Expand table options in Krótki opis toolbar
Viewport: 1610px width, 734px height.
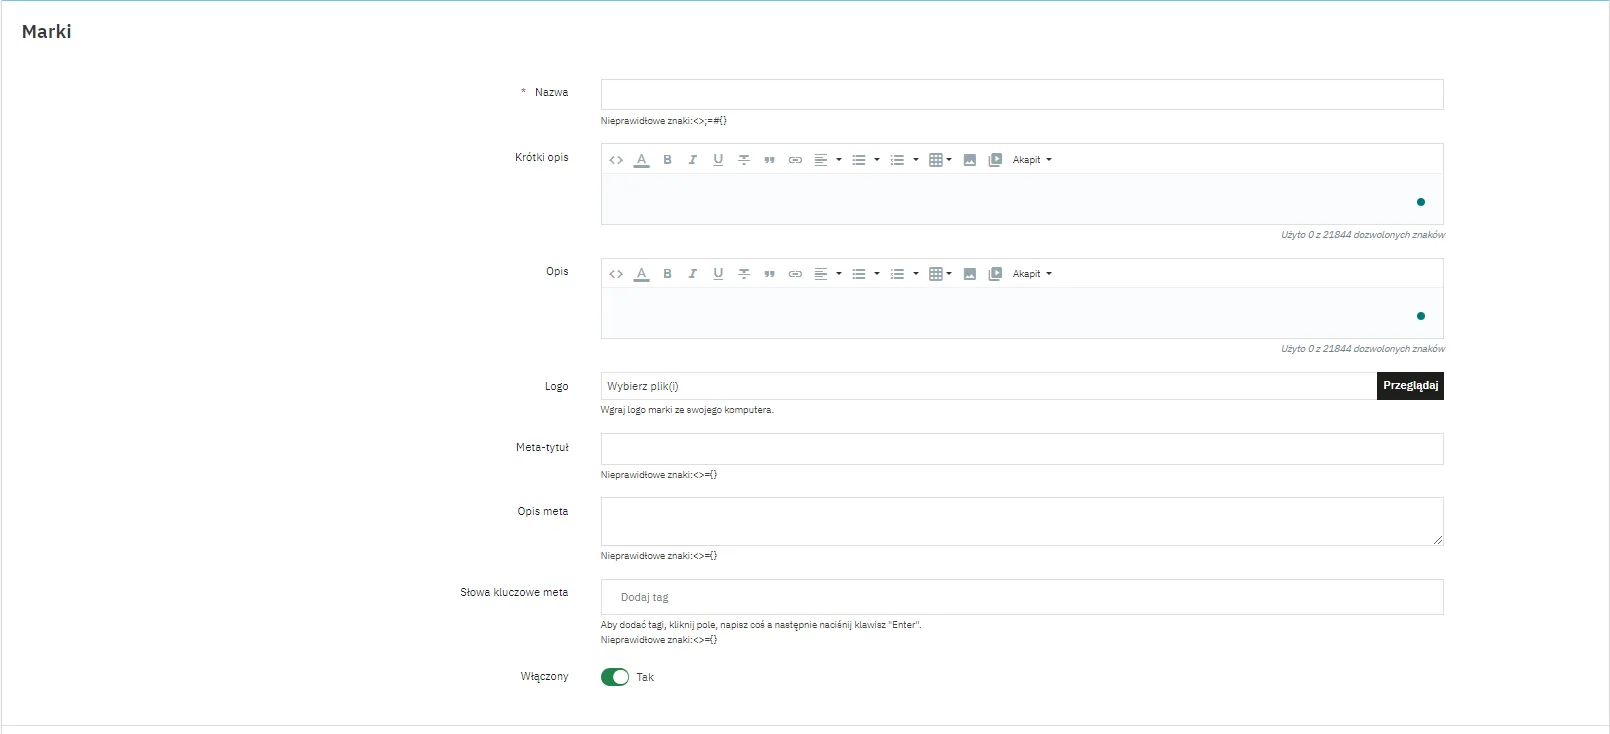(x=940, y=160)
